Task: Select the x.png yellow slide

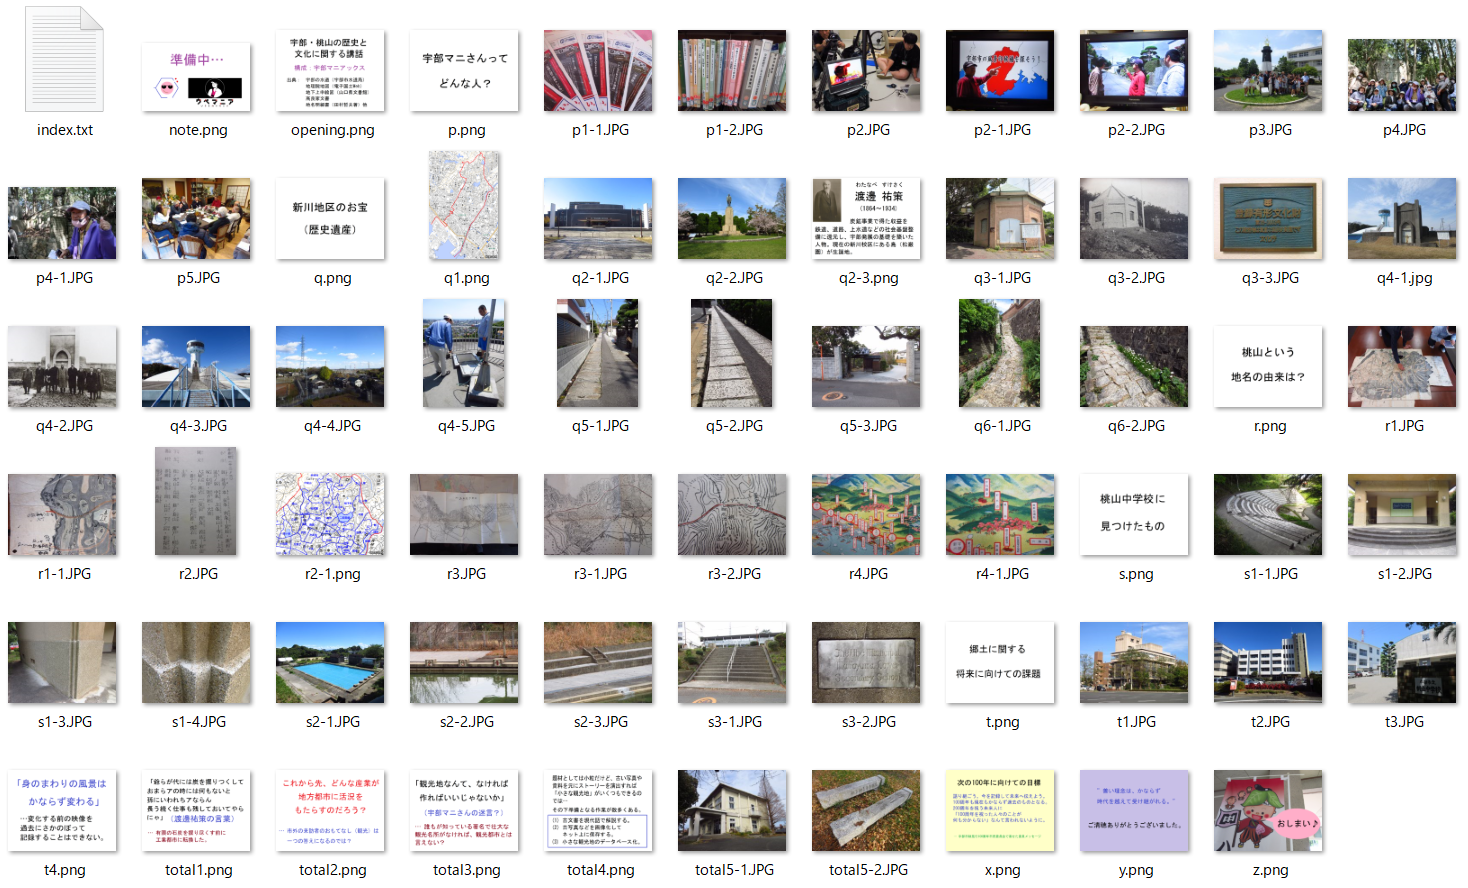Action: 1000,811
